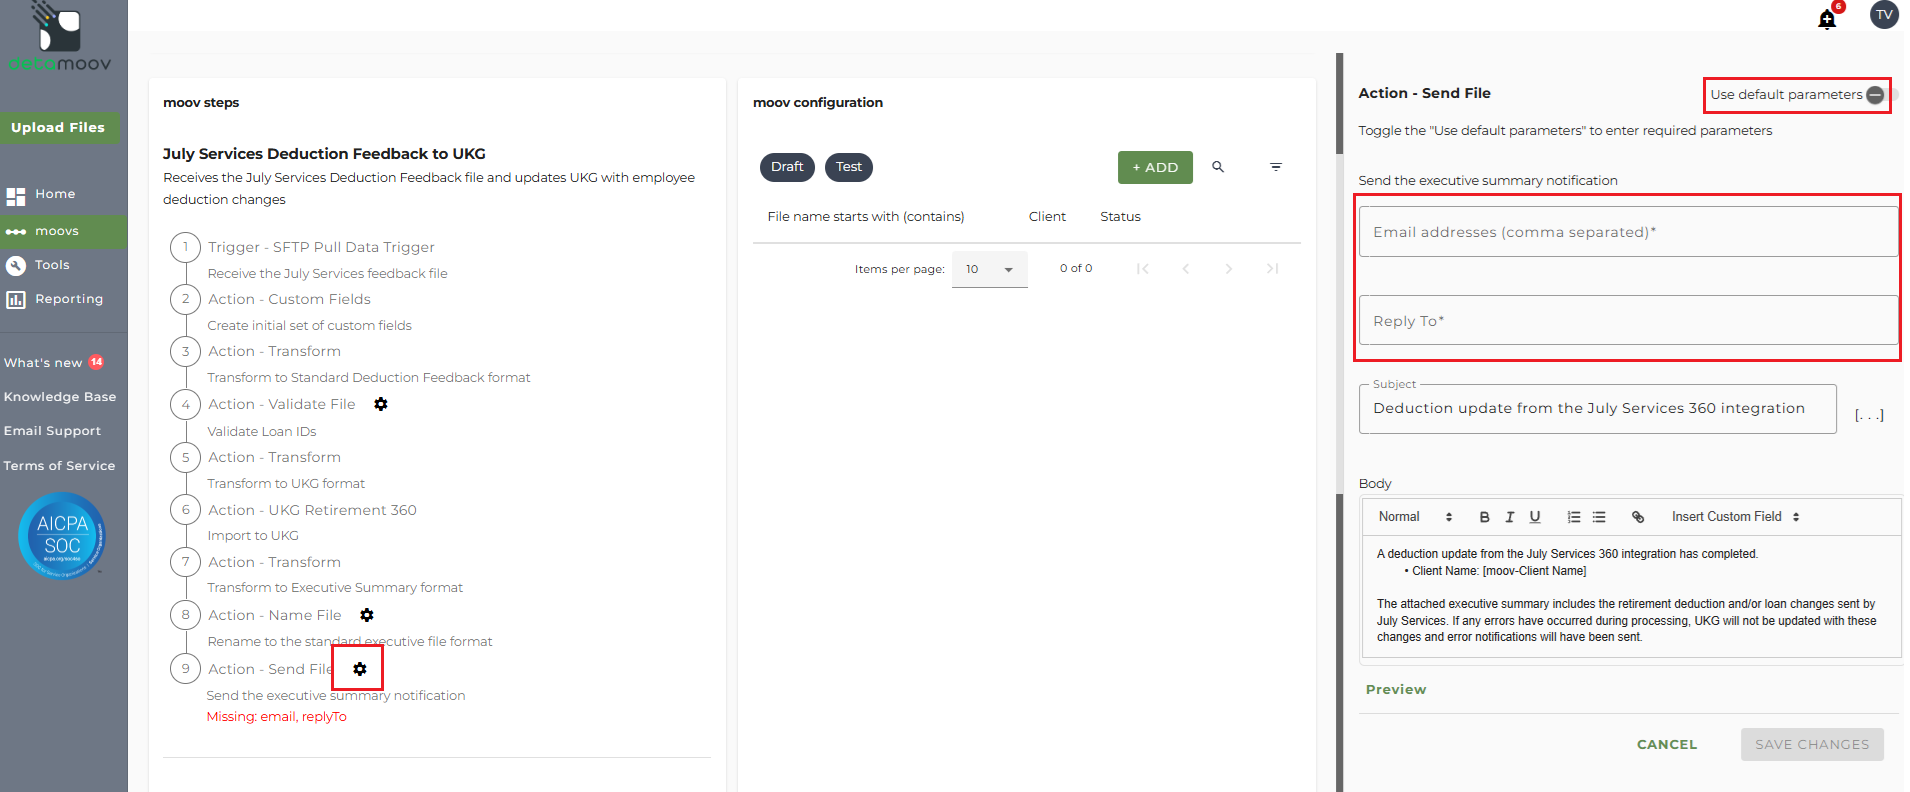Select step 2 Action - Custom Fields
1910x792 pixels.
pyautogui.click(x=289, y=299)
